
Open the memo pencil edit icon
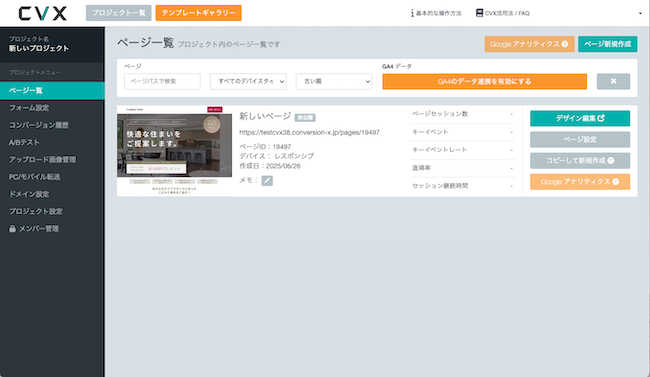[x=267, y=180]
